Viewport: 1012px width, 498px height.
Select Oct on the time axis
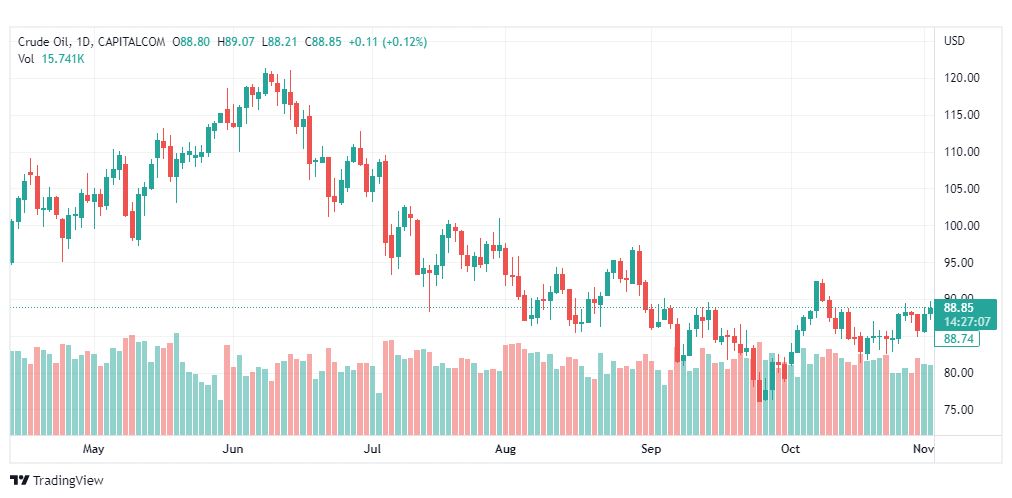coord(790,449)
